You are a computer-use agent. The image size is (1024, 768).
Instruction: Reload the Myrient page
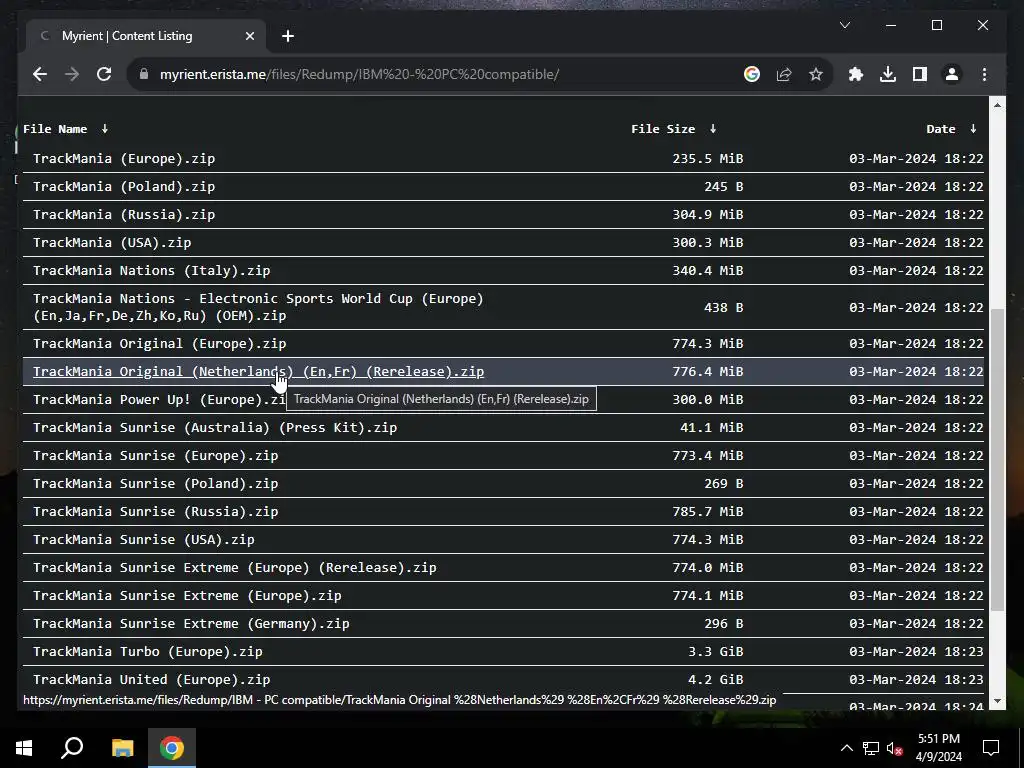(104, 74)
